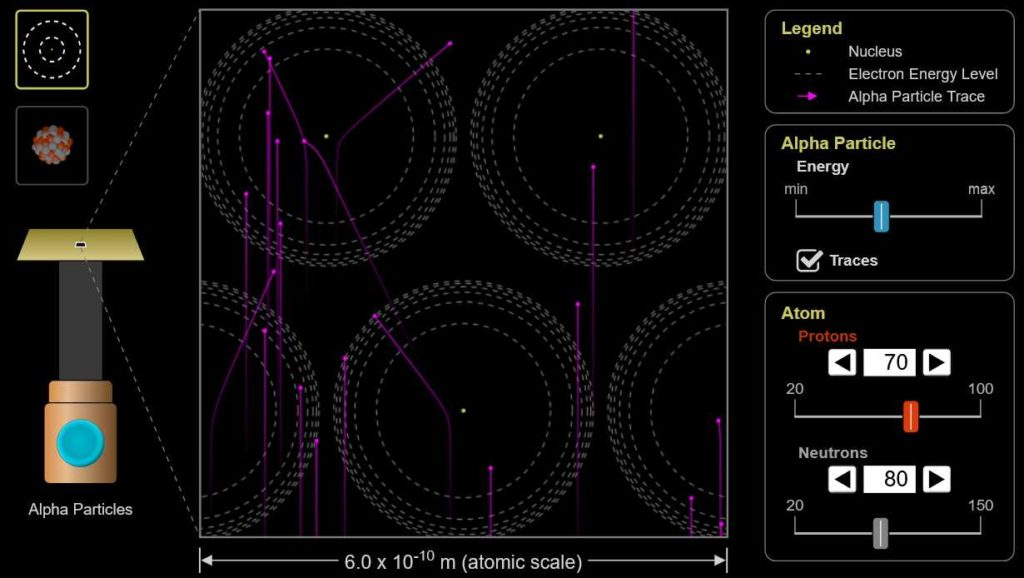Click the Protons label
Image resolution: width=1024 pixels, height=578 pixels.
pos(827,336)
